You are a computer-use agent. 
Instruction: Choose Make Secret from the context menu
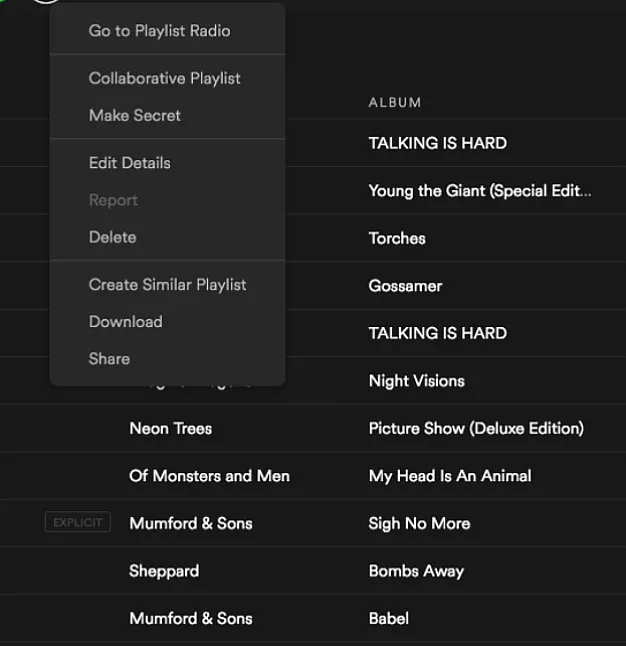point(134,116)
